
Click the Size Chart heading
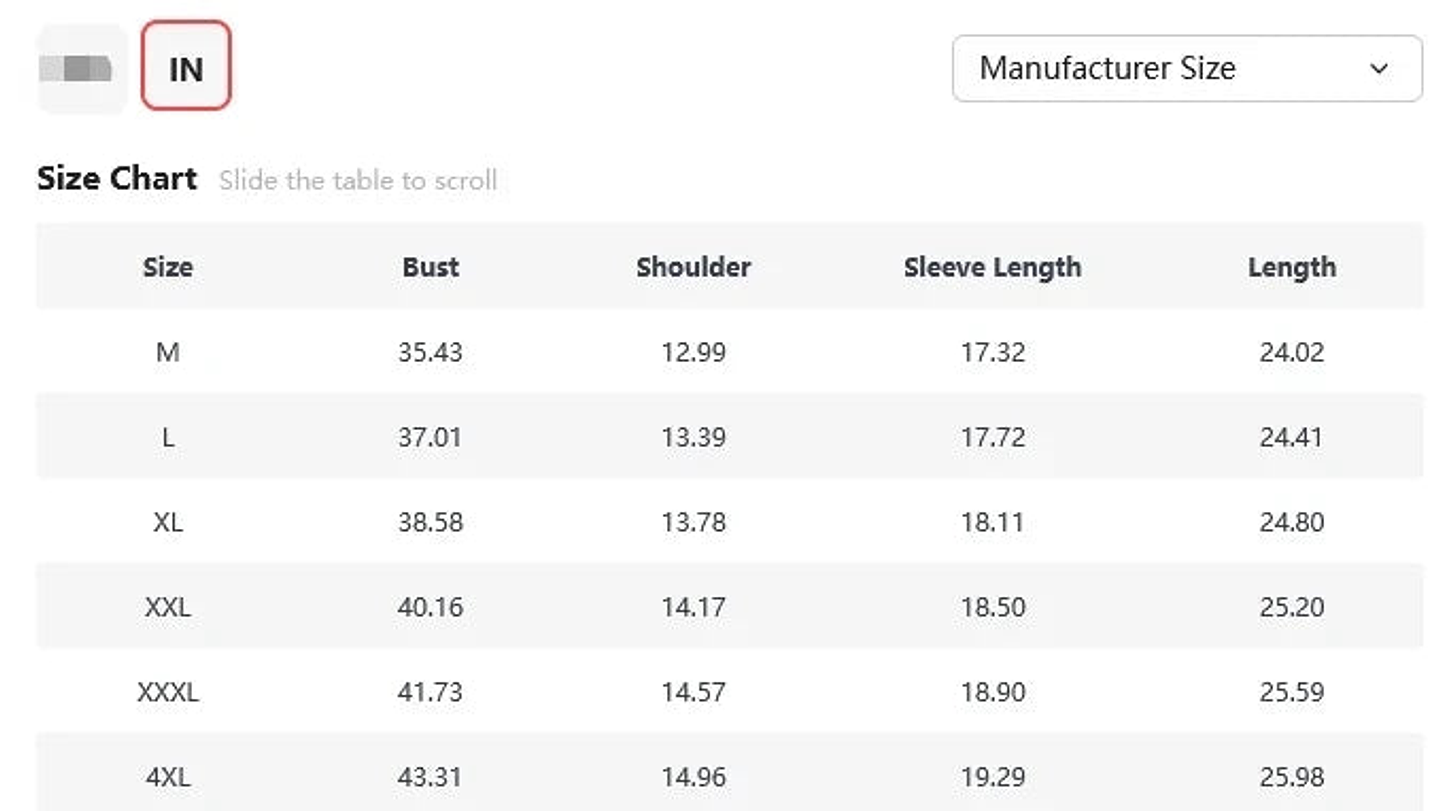pyautogui.click(x=117, y=179)
